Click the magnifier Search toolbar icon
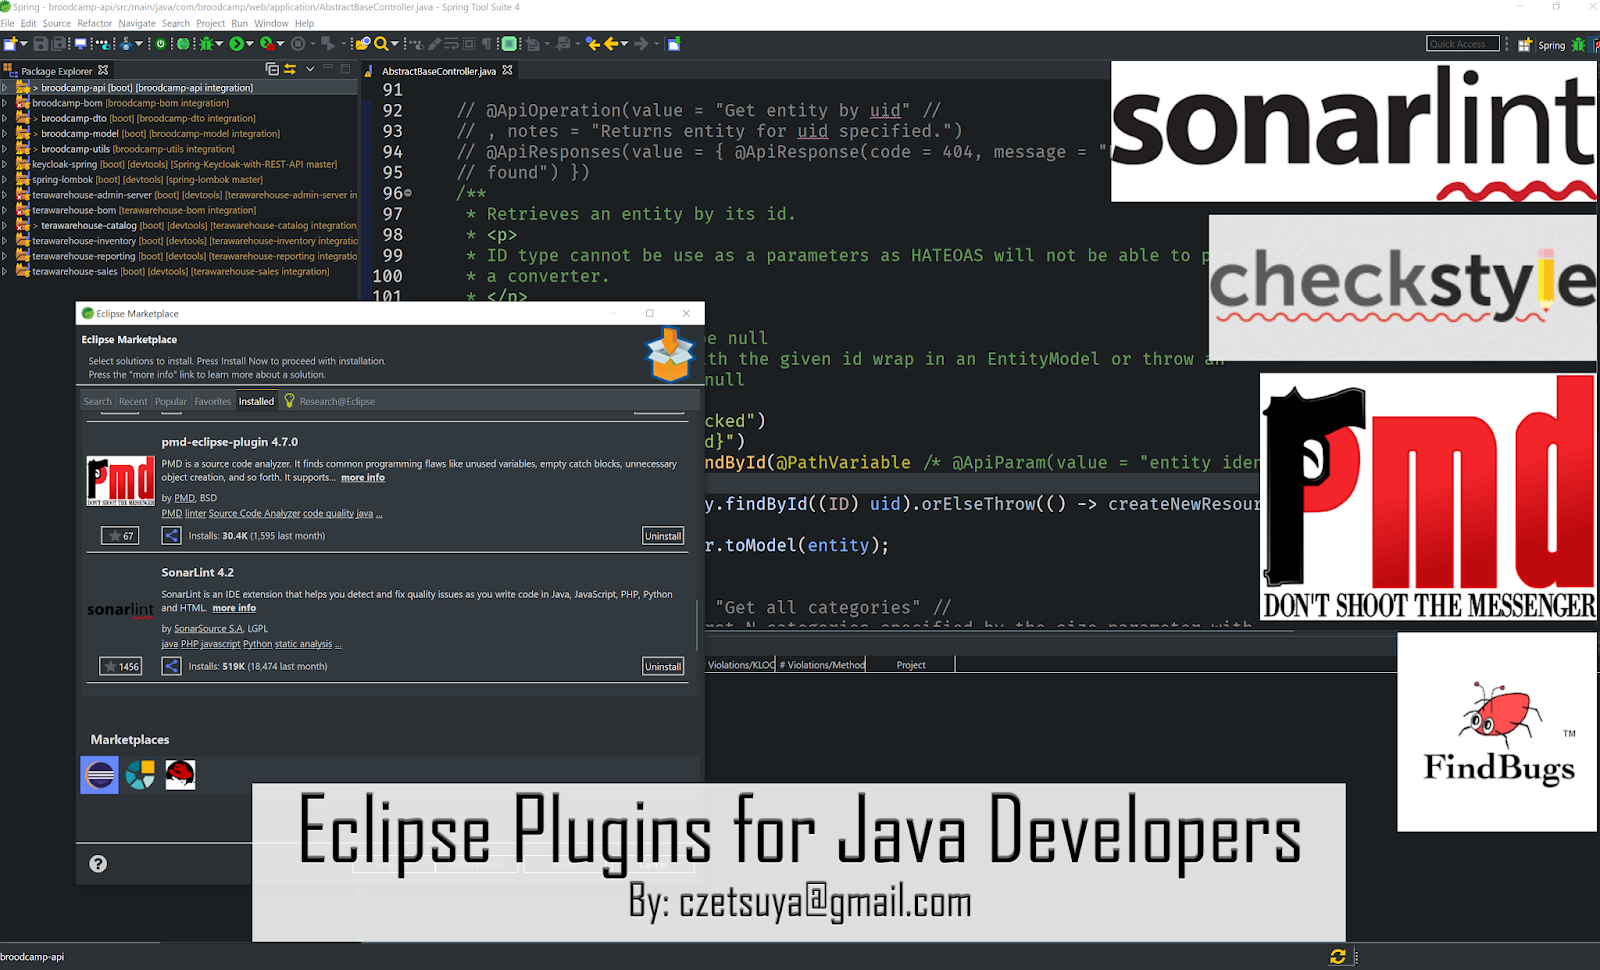Screen dimensions: 1600x970 [x=381, y=44]
